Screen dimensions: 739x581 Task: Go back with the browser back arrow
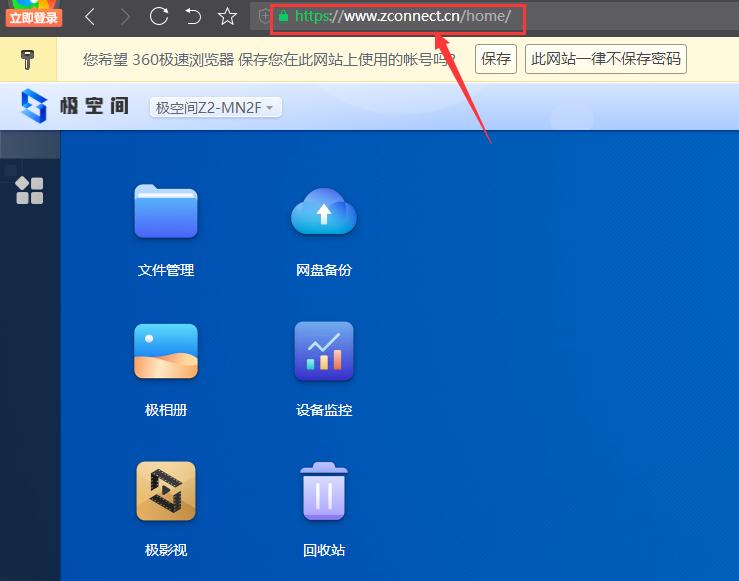tap(90, 17)
